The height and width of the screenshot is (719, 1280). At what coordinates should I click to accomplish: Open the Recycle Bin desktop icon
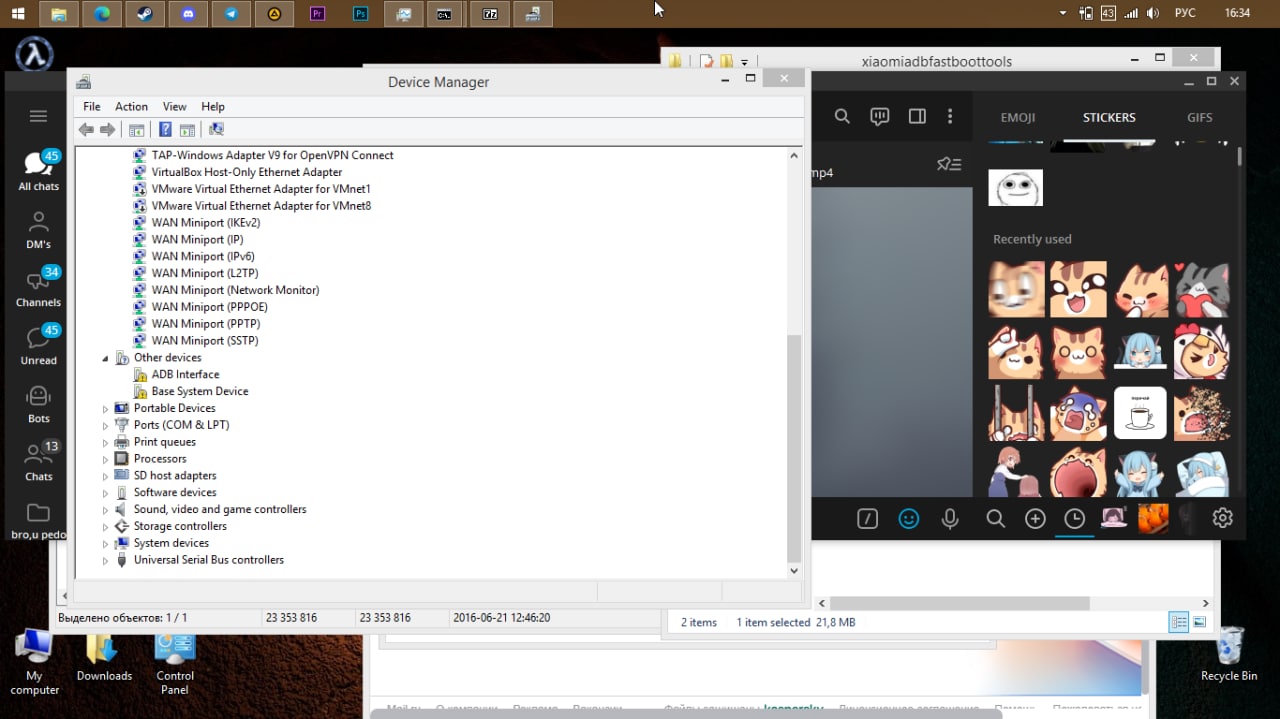pos(1229,655)
